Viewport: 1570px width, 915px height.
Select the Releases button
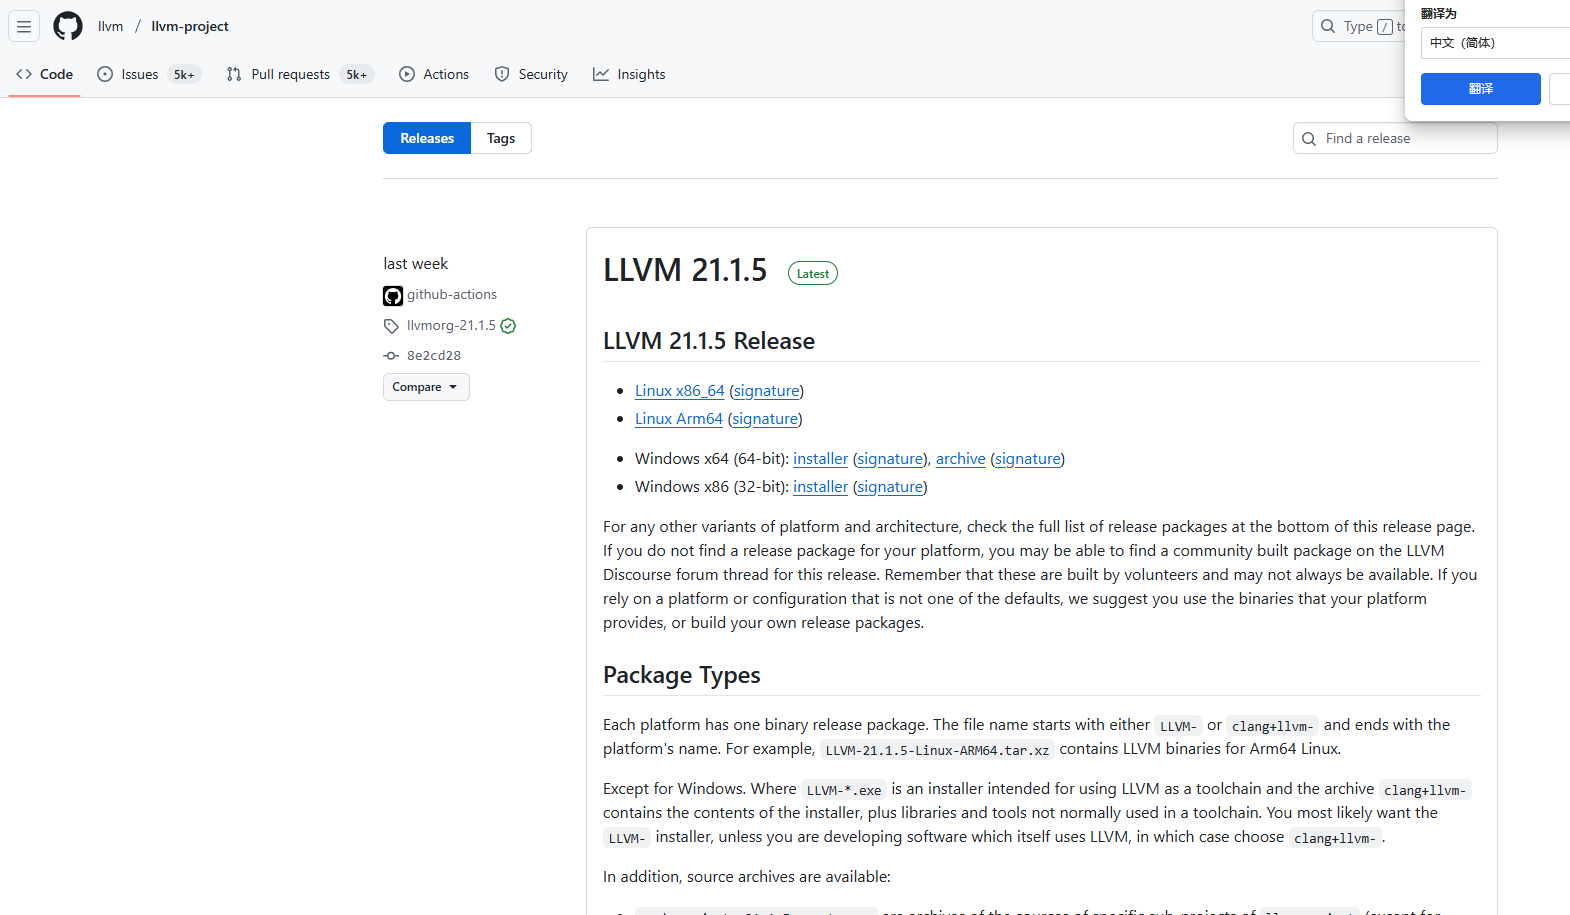pos(427,138)
